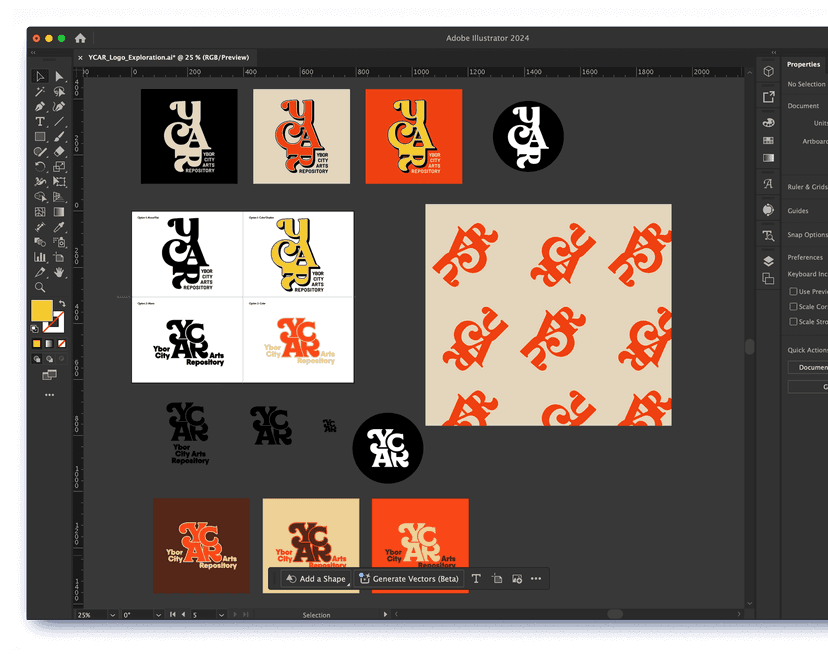828x667 pixels.
Task: Open the 25% zoom level dropdown
Action: [112, 615]
